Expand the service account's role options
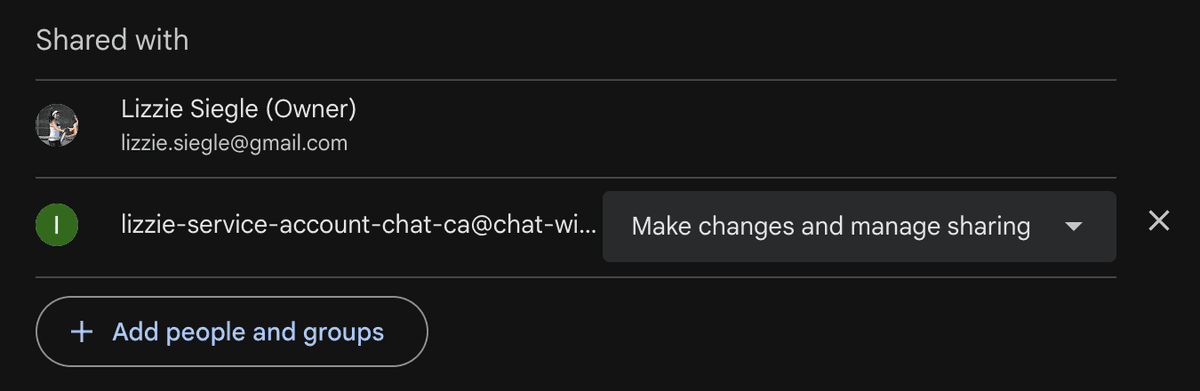 [859, 227]
